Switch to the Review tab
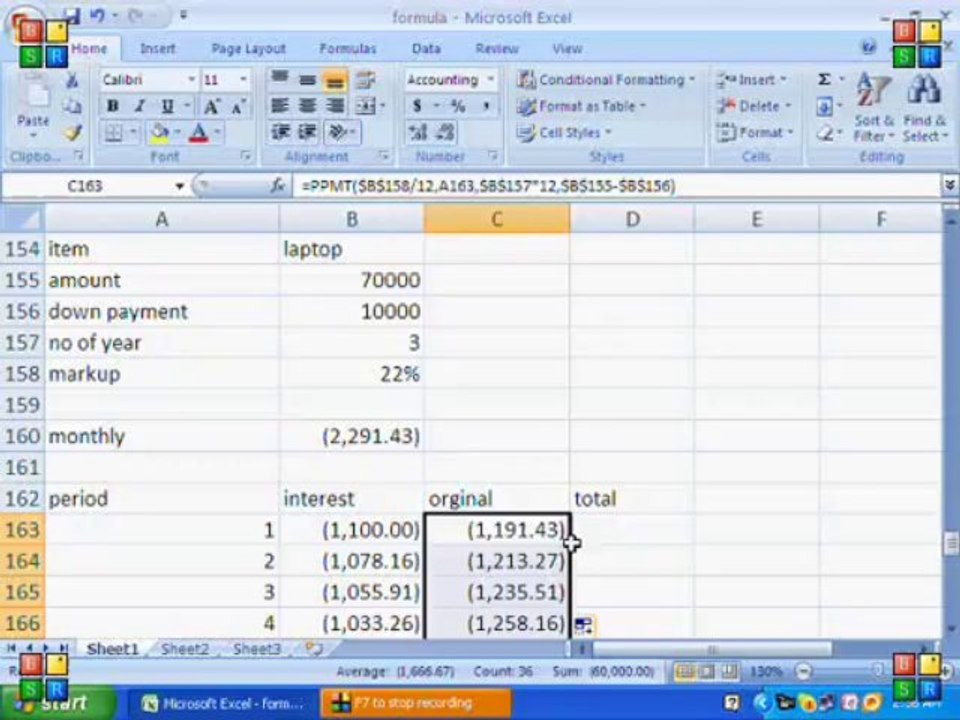The image size is (960, 720). [x=497, y=48]
